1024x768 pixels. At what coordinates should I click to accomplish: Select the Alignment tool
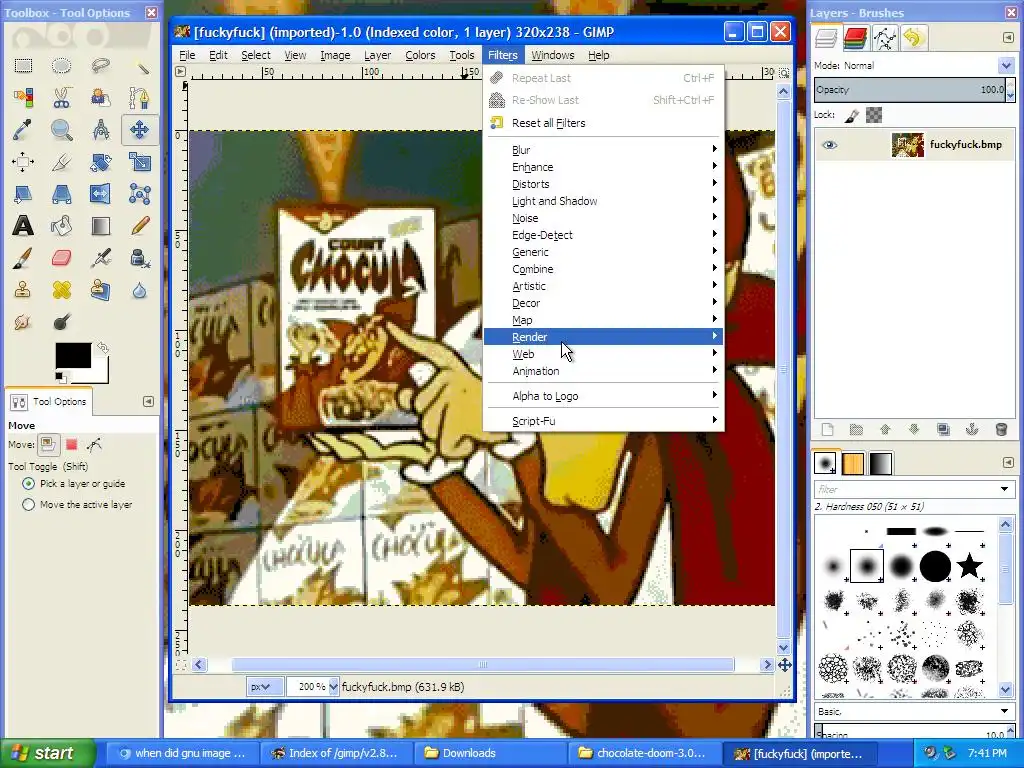point(23,162)
